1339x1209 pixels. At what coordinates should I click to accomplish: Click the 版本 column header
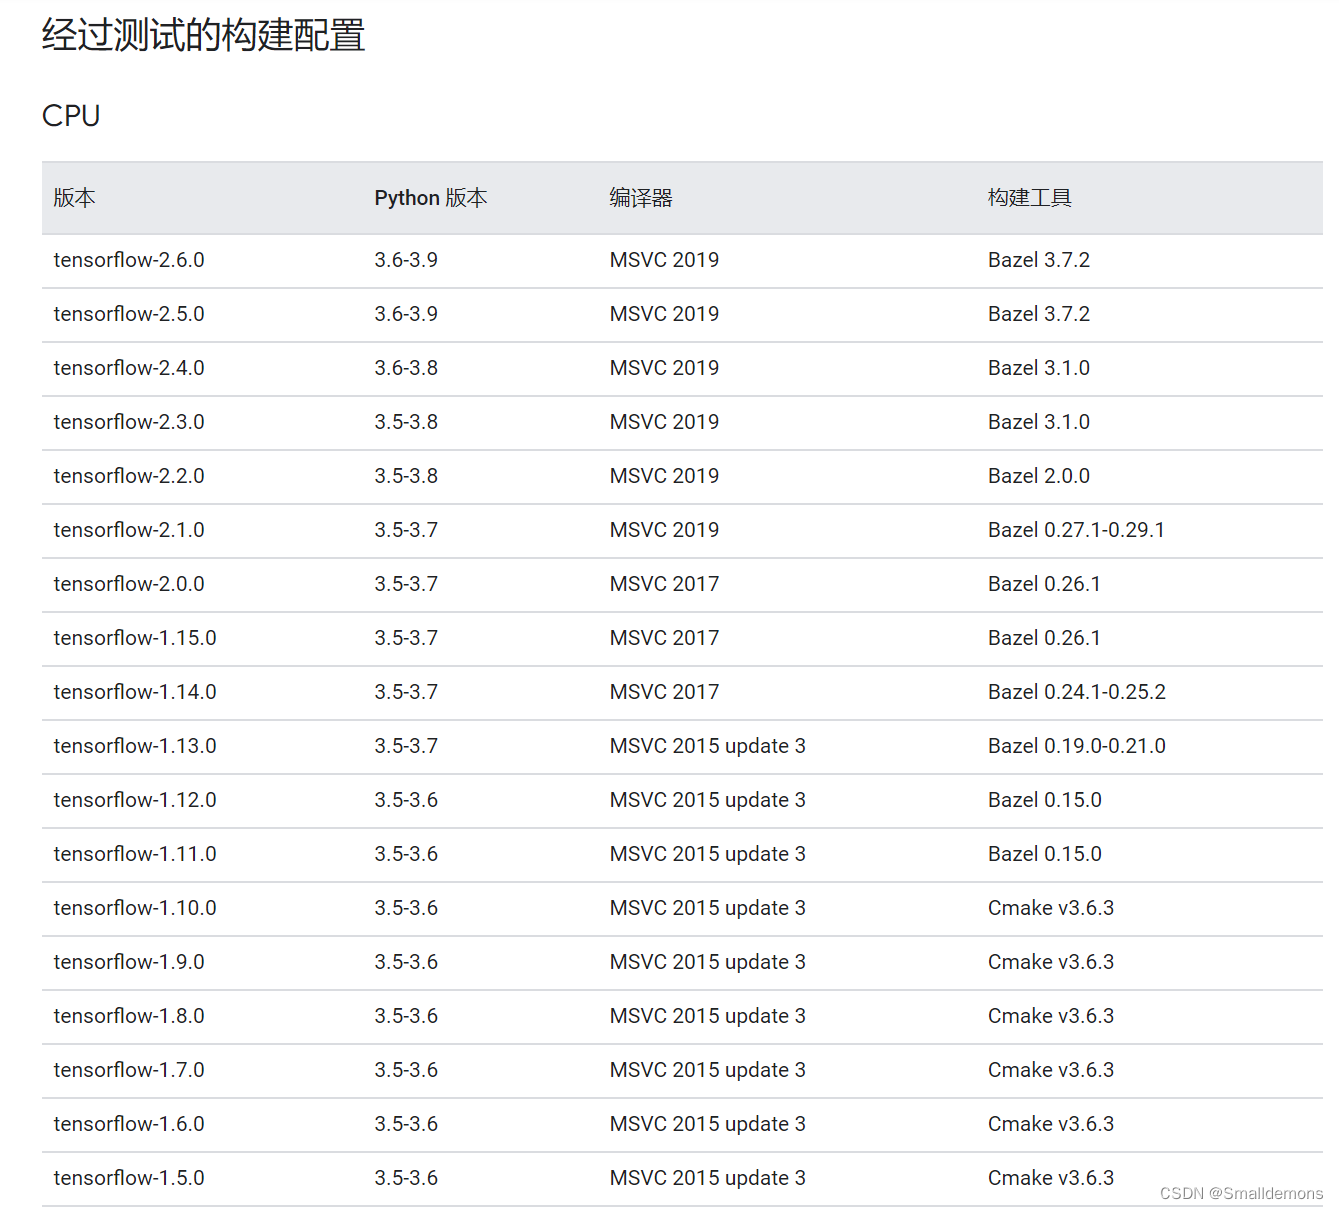(75, 198)
